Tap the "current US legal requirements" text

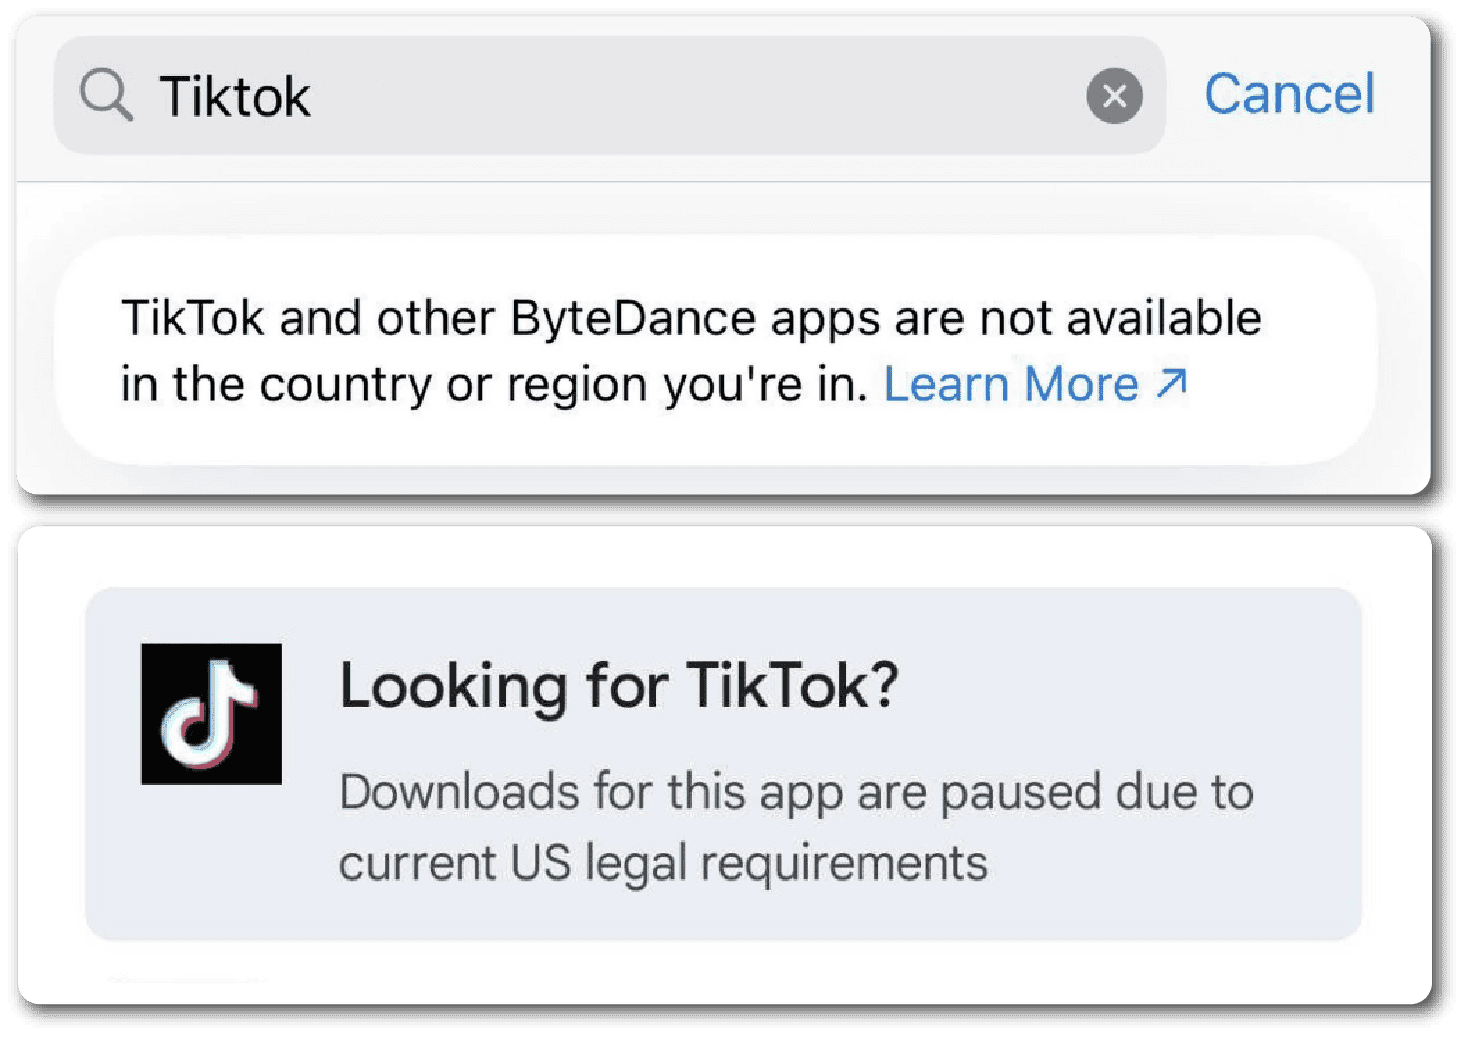coord(662,863)
